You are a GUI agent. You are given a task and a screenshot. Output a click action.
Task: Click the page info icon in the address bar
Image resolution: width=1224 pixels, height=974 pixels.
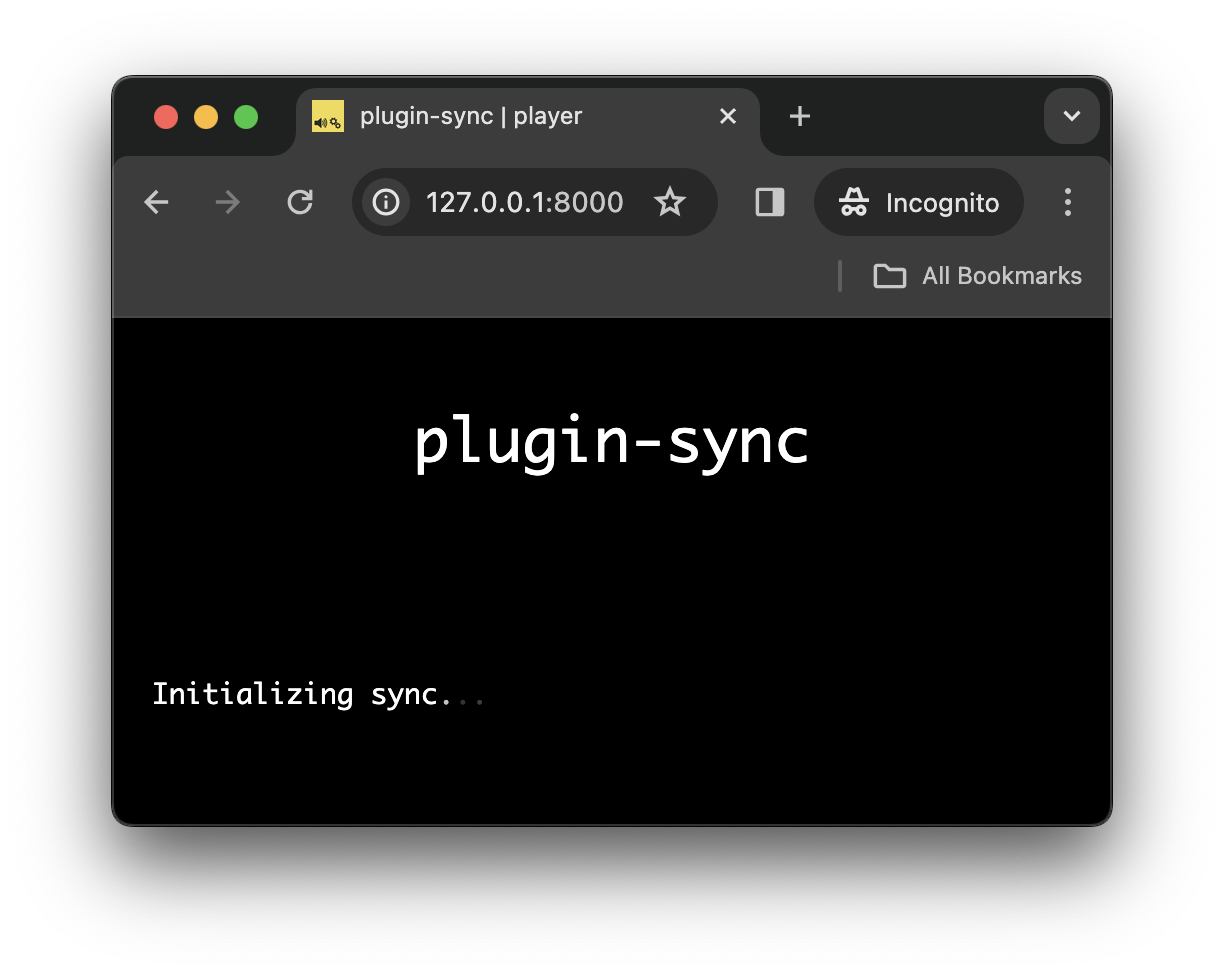click(x=386, y=202)
